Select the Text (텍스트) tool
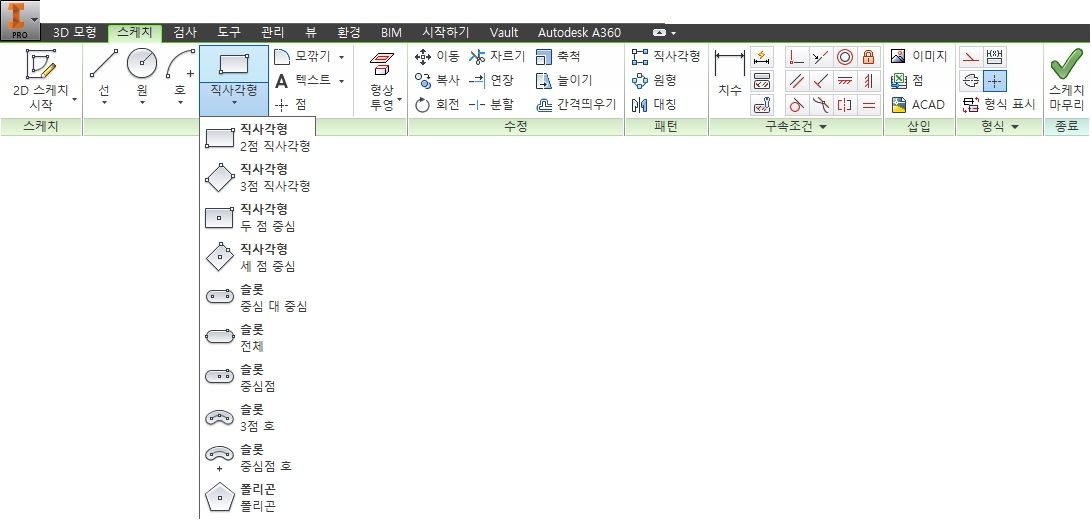 304,81
